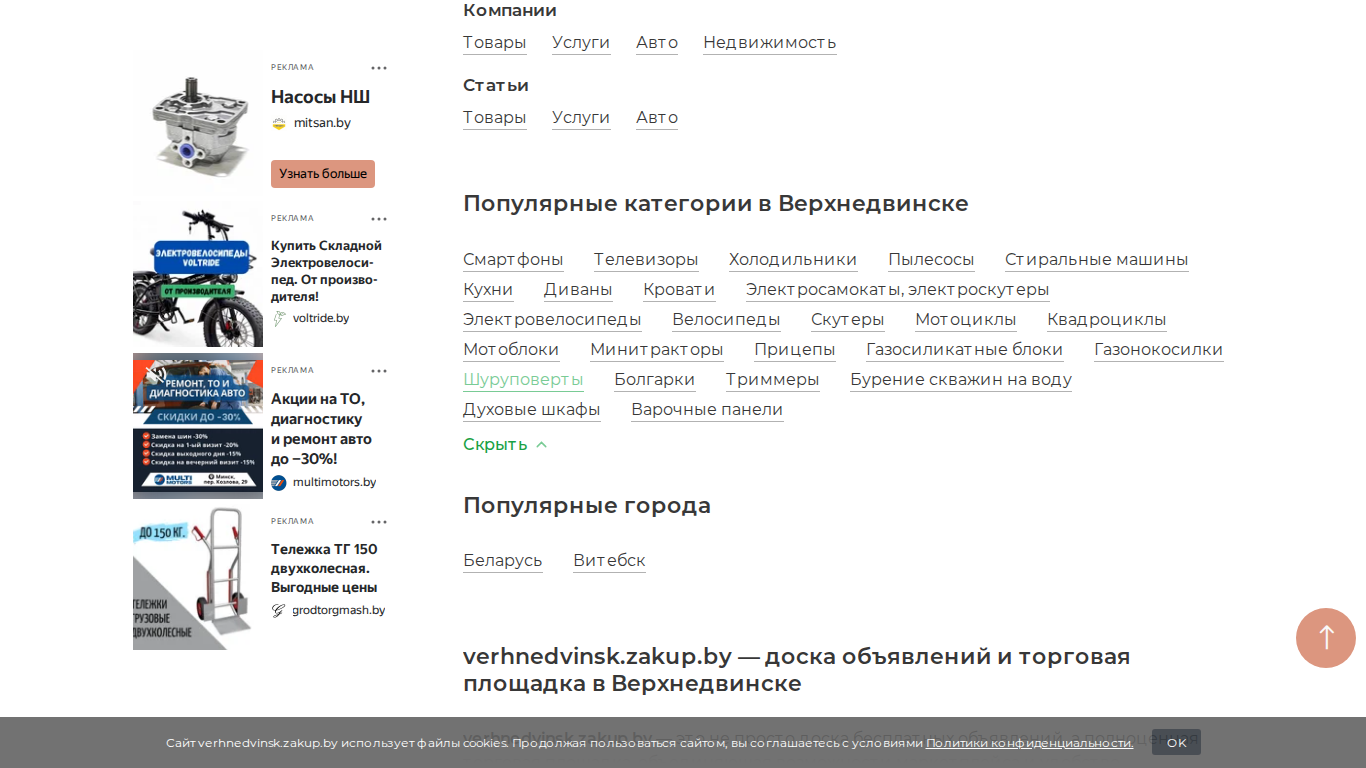Open the pump ad image thumbnail
The height and width of the screenshot is (768, 1366).
(x=198, y=123)
